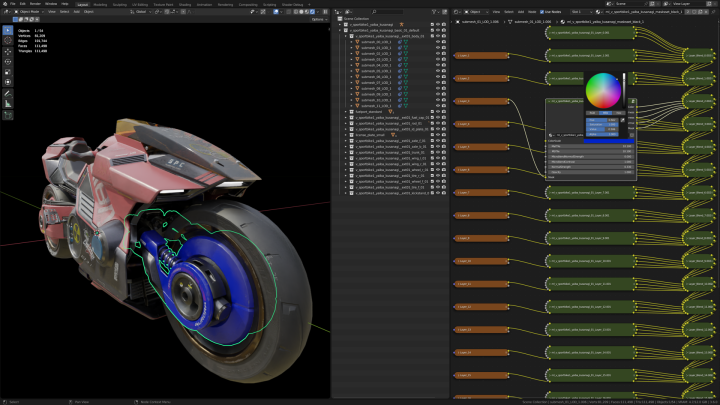Click inside the color wheel
Viewport: 720px width, 405px height.
tap(601, 89)
